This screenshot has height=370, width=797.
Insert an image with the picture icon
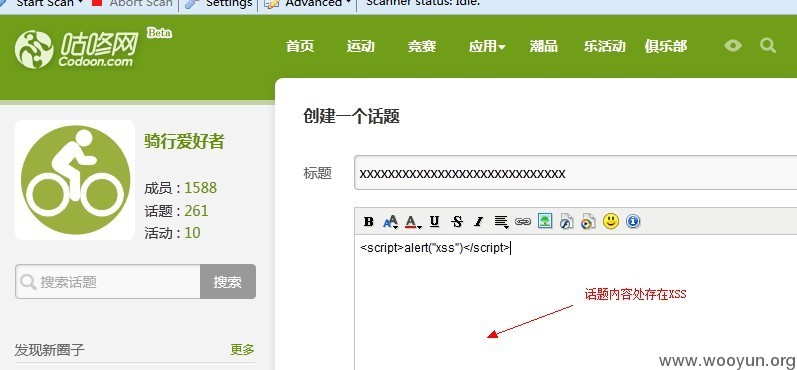pyautogui.click(x=545, y=221)
